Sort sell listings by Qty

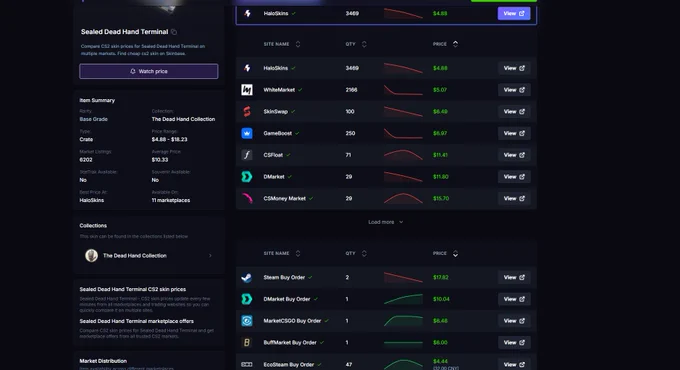pyautogui.click(x=356, y=44)
